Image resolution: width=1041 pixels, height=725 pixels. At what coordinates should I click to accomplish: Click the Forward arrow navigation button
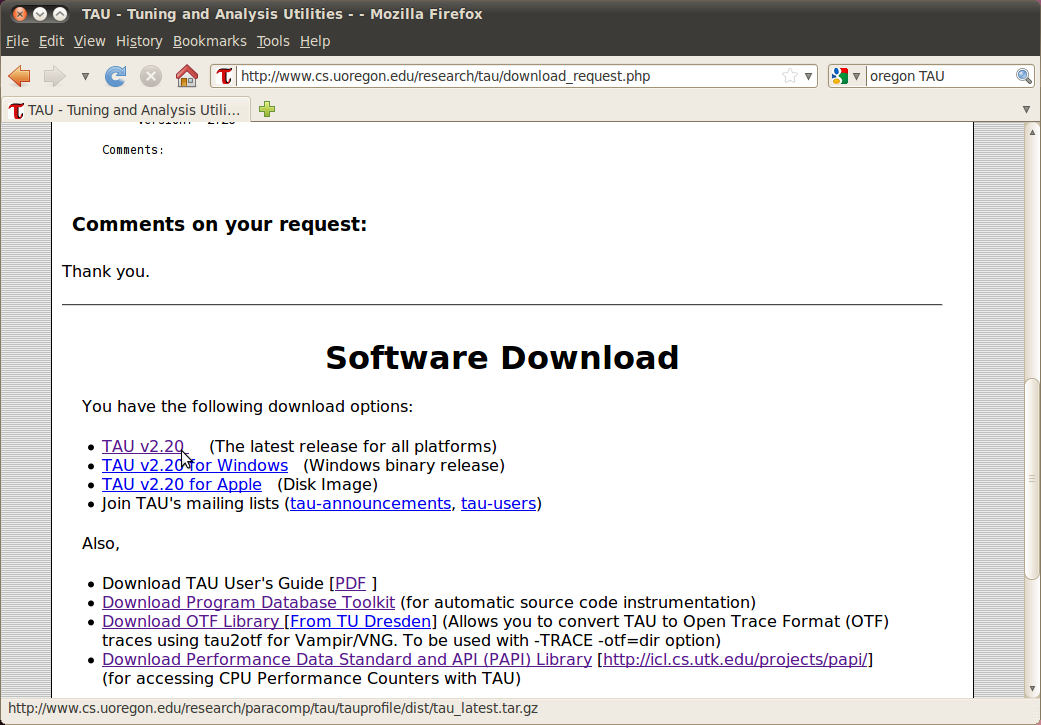(54, 76)
